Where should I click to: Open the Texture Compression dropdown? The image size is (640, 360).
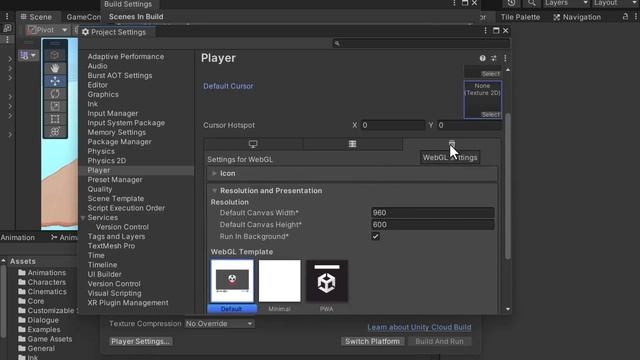220,324
